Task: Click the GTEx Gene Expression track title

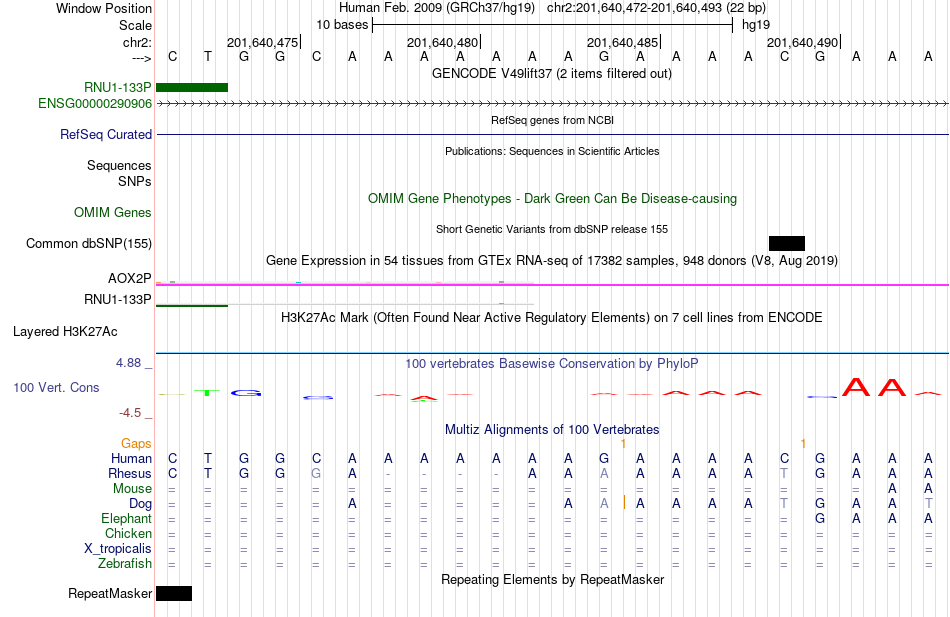Action: point(552,261)
